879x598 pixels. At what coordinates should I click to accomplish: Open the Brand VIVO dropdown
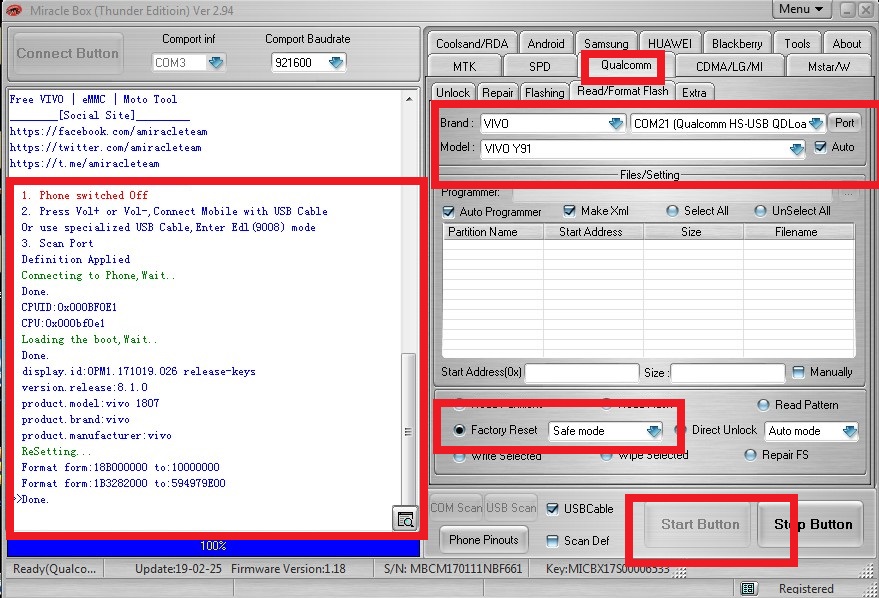click(616, 123)
